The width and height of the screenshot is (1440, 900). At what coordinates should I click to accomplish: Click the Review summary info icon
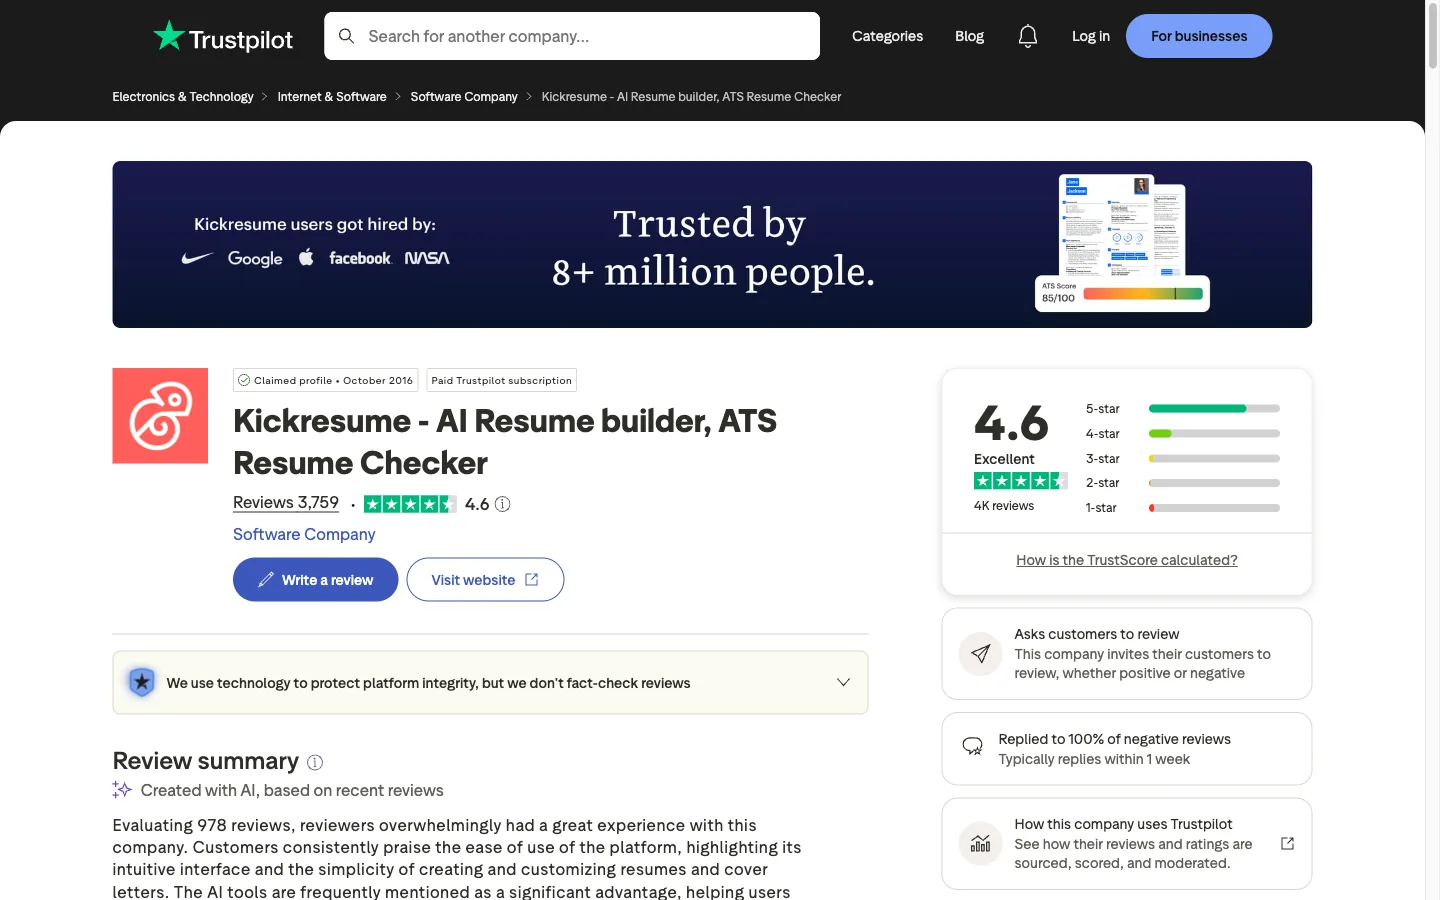click(315, 762)
